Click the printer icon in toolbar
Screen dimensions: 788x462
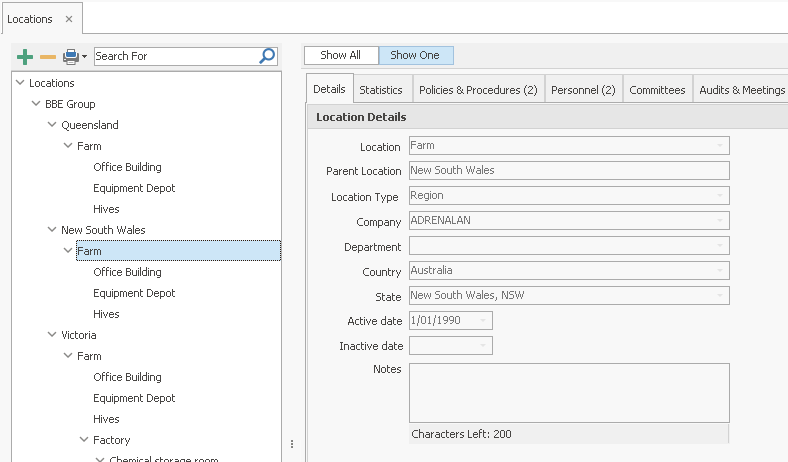(70, 57)
